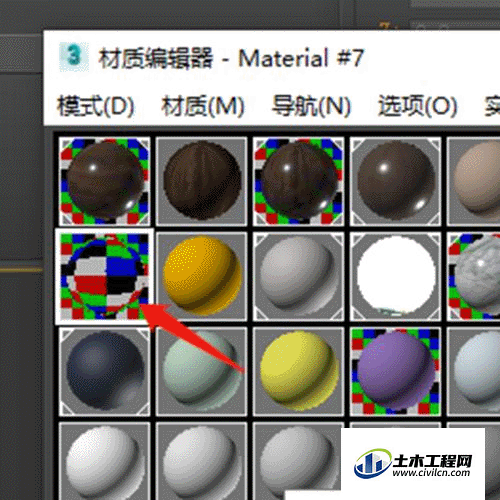Select the dark blue-gray sphere sample slot
Image resolution: width=500 pixels, height=500 pixels.
pyautogui.click(x=104, y=371)
